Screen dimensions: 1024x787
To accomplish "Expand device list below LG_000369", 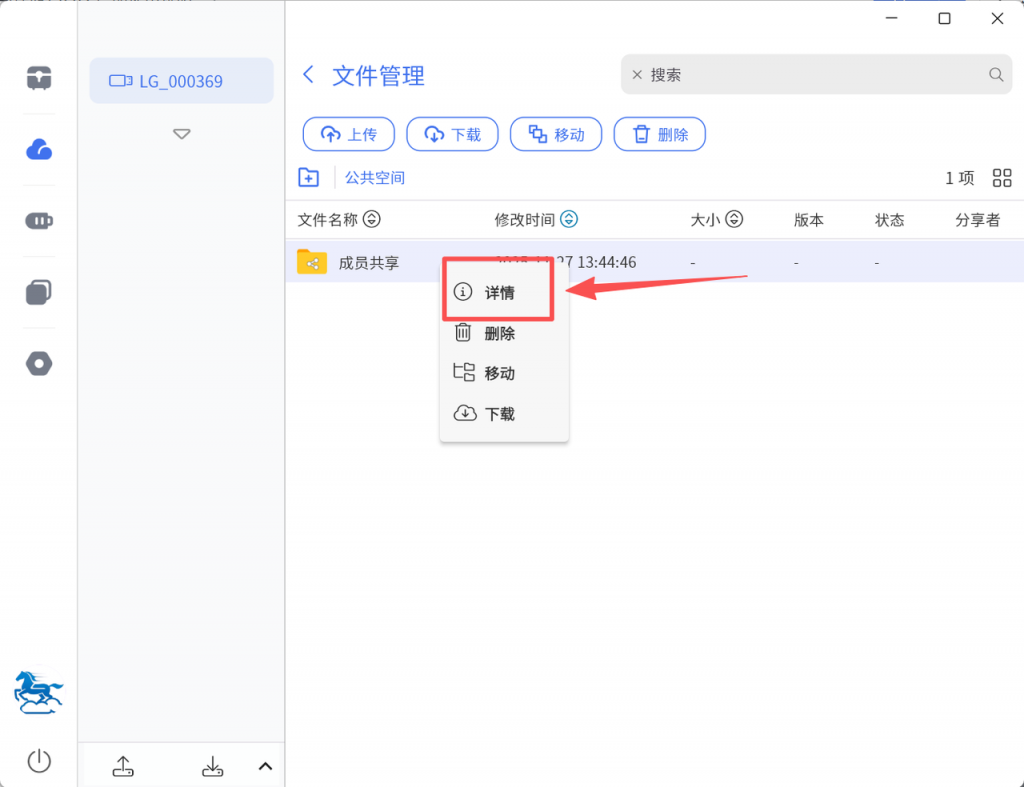I will pos(181,133).
